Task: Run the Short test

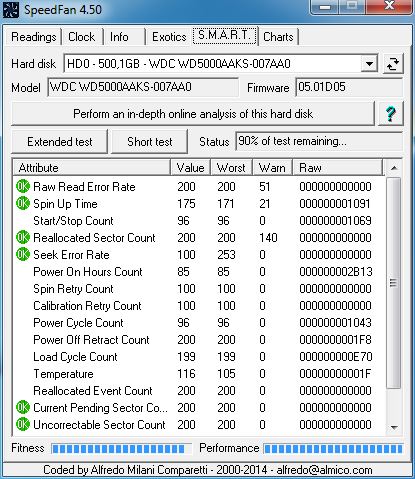Action: 150,142
